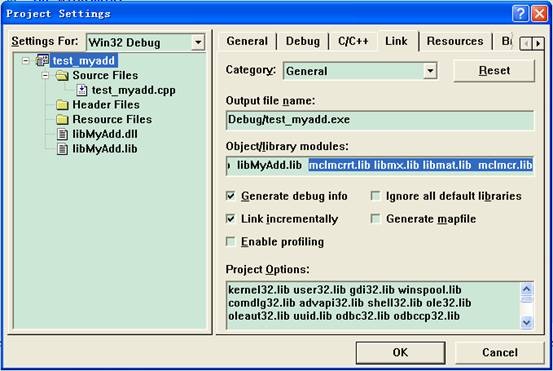Click inside the Project Options text box

point(374,305)
